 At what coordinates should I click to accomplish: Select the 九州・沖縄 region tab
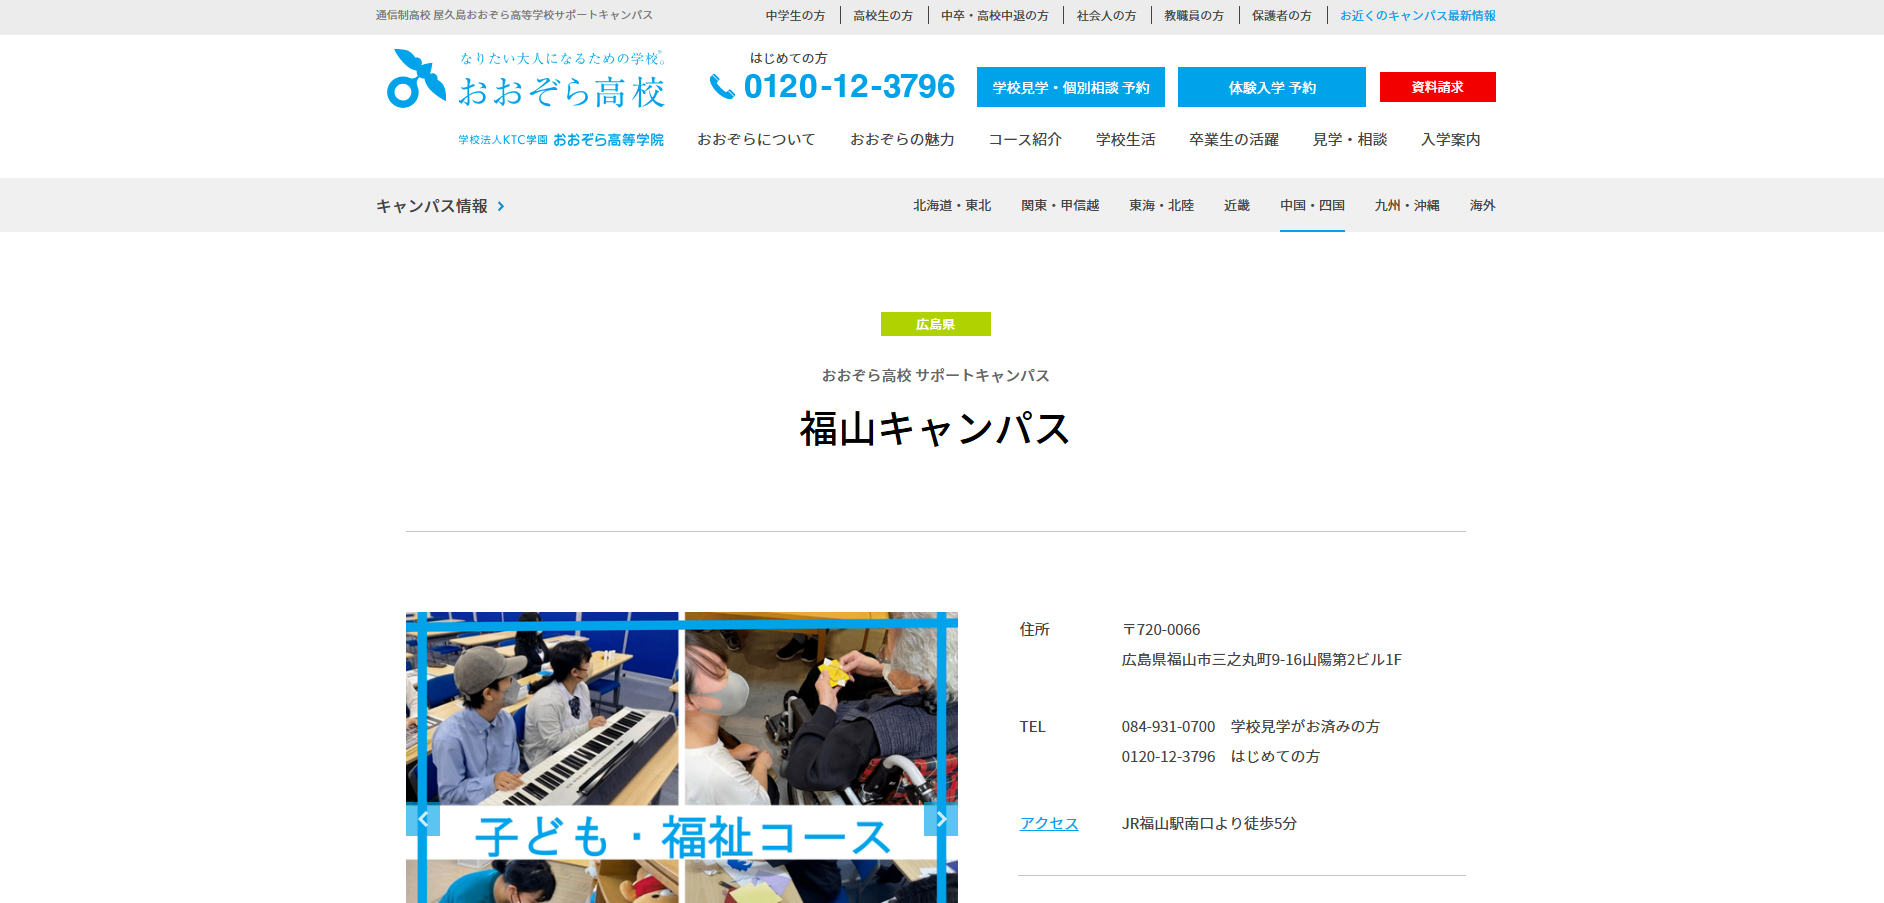pos(1407,206)
